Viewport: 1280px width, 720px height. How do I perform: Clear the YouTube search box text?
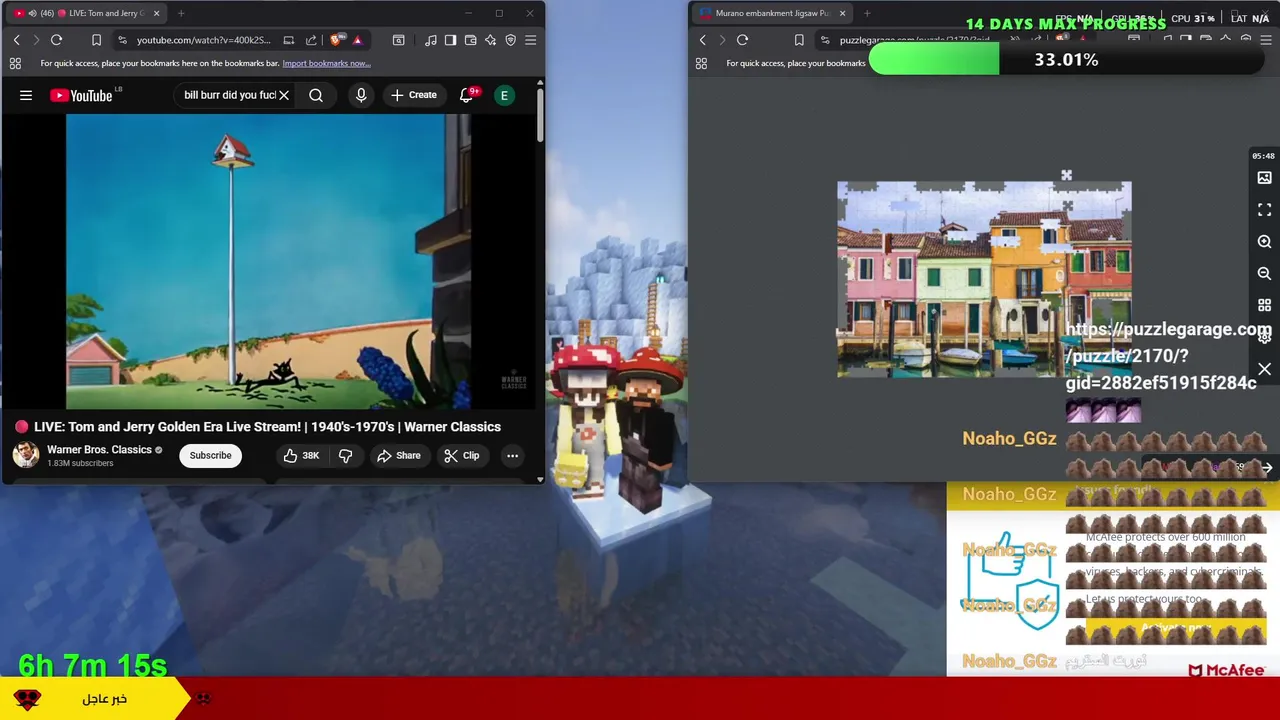[284, 95]
